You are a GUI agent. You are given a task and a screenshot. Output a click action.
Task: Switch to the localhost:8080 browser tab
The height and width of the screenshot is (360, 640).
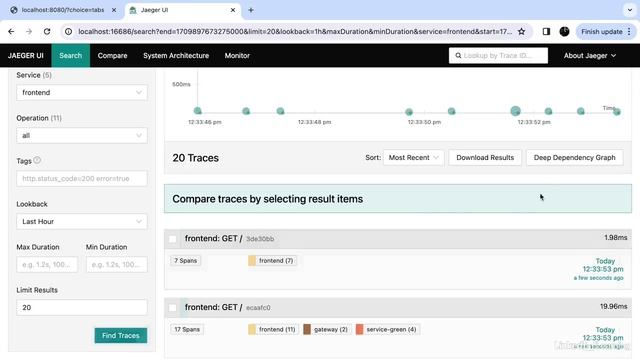click(x=63, y=10)
